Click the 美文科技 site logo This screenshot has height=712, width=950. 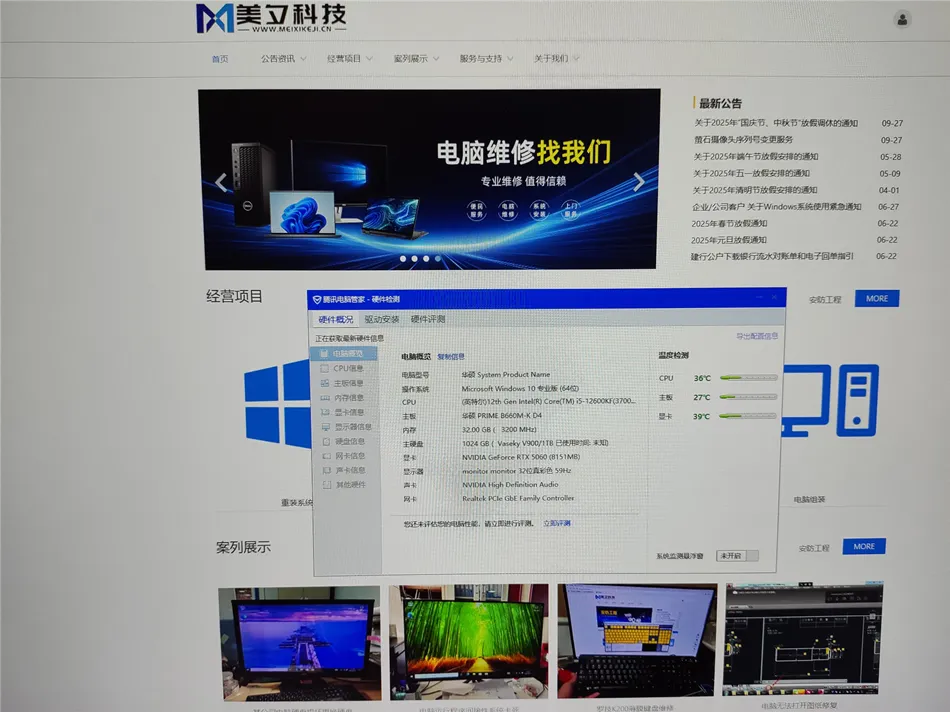tap(271, 18)
